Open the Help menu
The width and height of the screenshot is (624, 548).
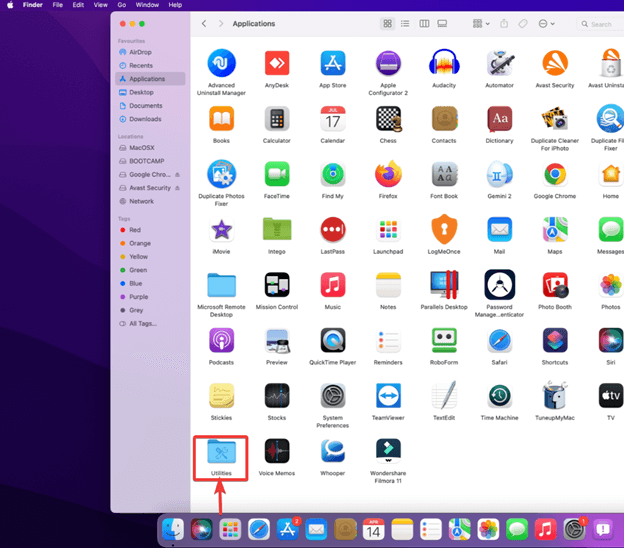[175, 5]
